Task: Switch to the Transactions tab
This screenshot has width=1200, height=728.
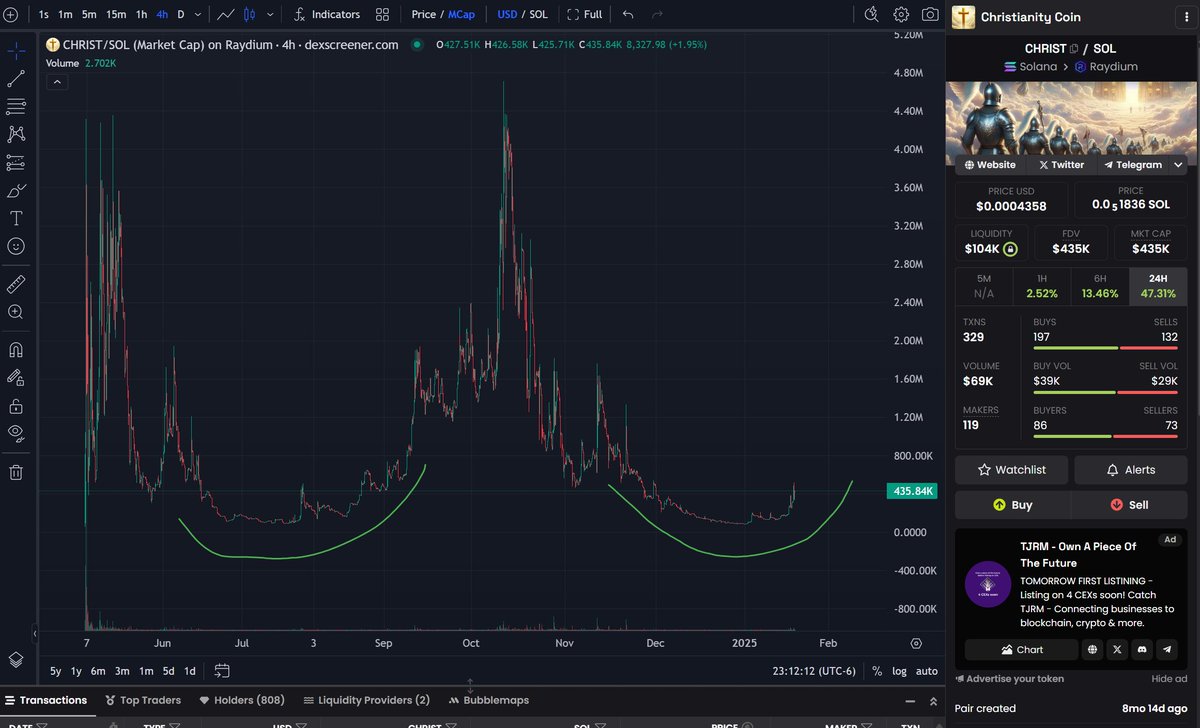Action: point(45,700)
